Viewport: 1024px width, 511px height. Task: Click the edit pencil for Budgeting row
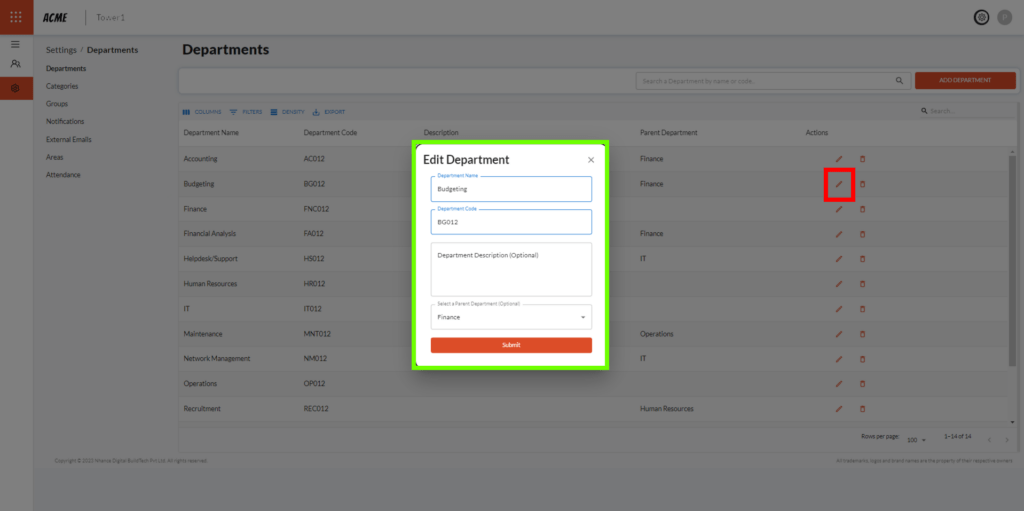[x=839, y=184]
